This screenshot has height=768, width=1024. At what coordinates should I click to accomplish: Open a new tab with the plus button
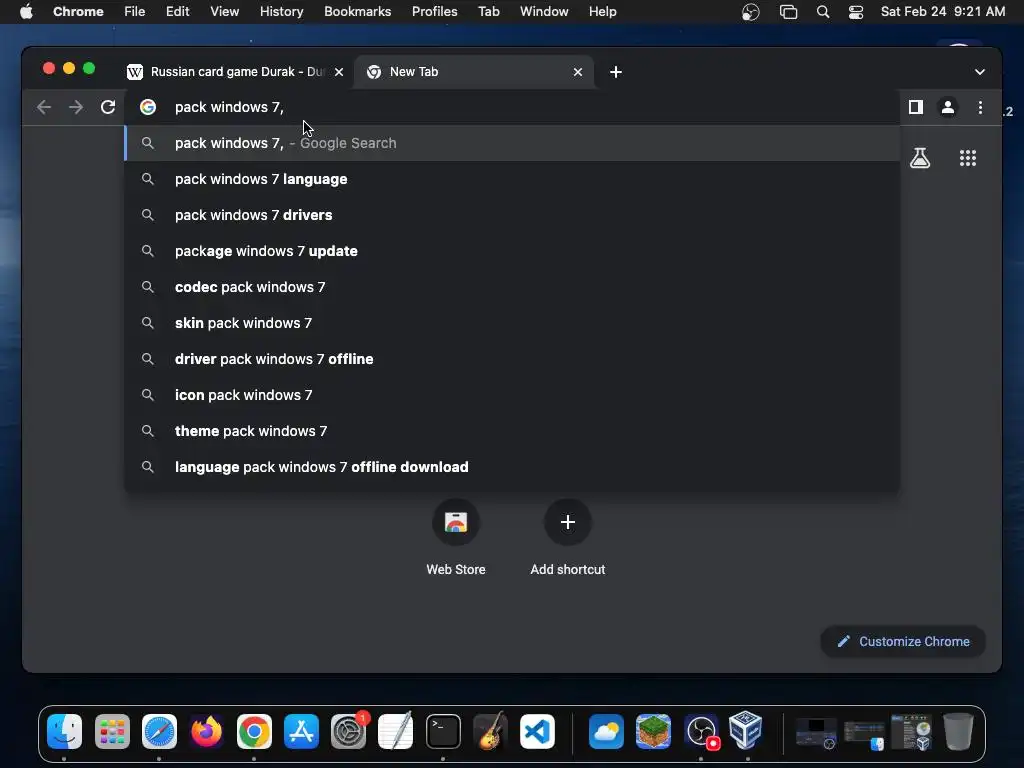(x=615, y=72)
